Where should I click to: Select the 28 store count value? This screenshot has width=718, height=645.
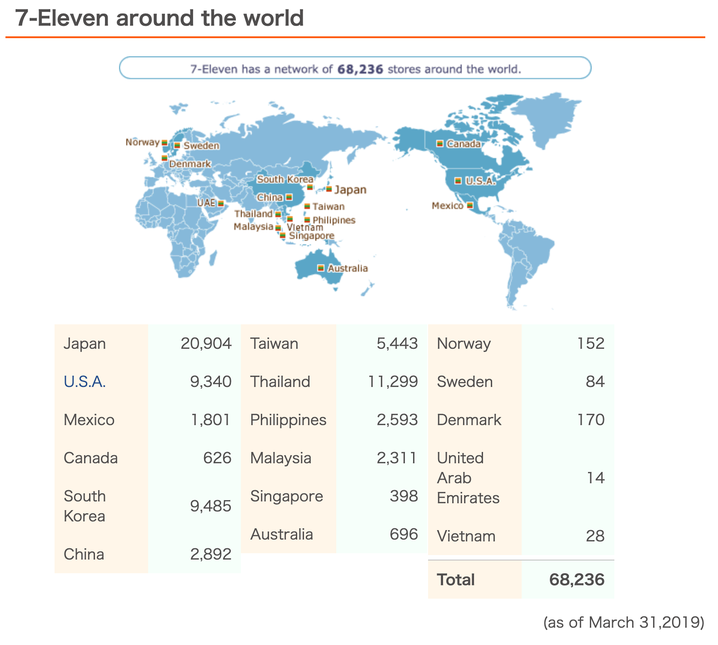pos(595,536)
